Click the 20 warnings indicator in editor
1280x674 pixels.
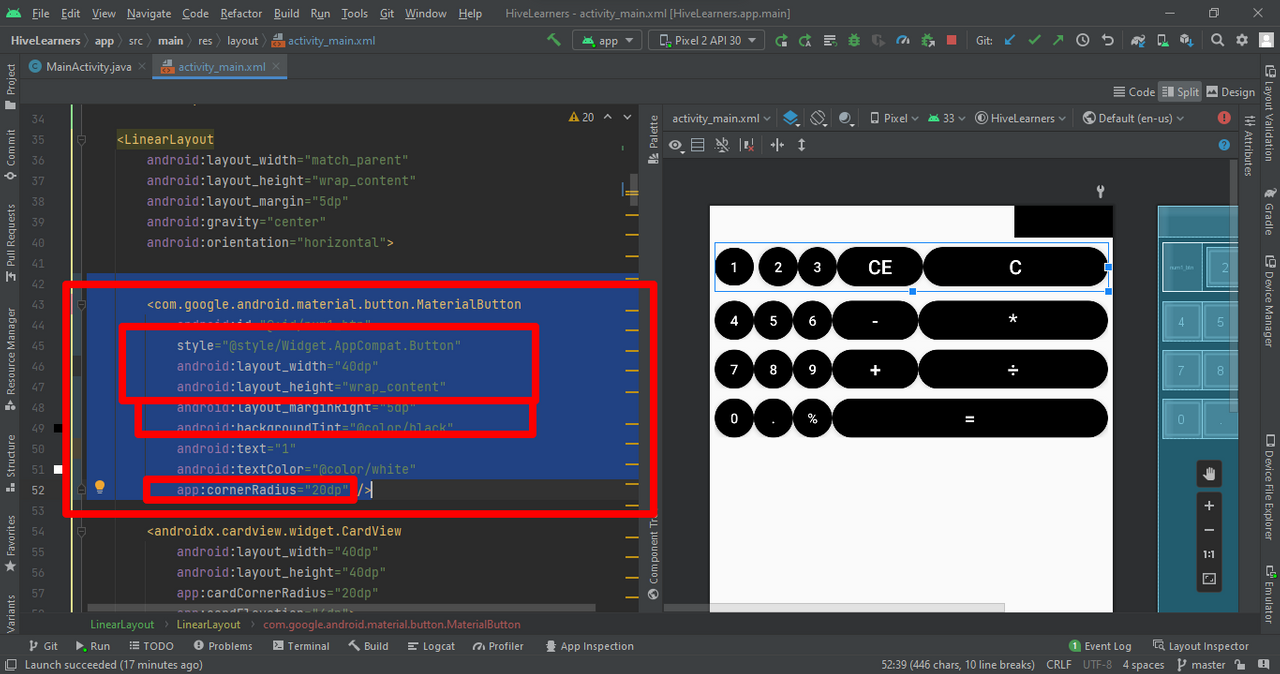(582, 117)
